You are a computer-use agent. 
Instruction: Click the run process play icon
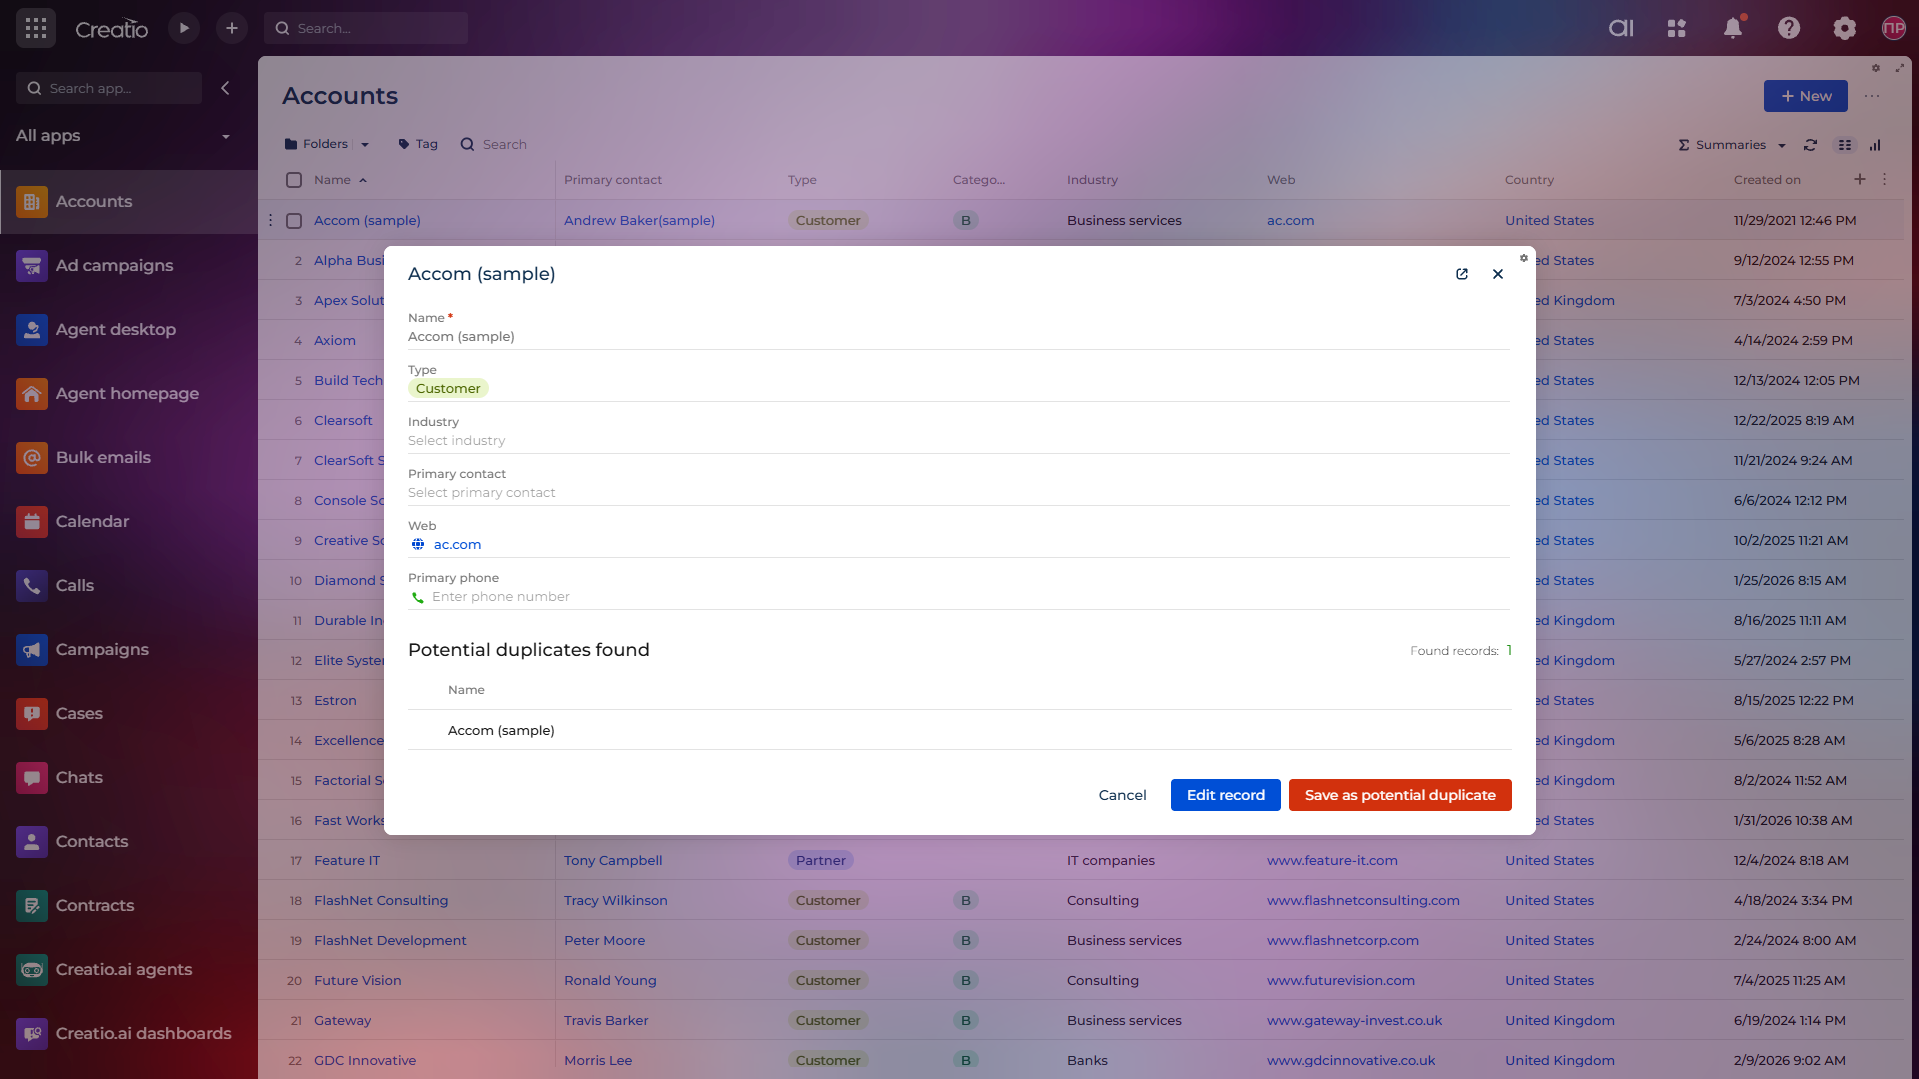[184, 28]
